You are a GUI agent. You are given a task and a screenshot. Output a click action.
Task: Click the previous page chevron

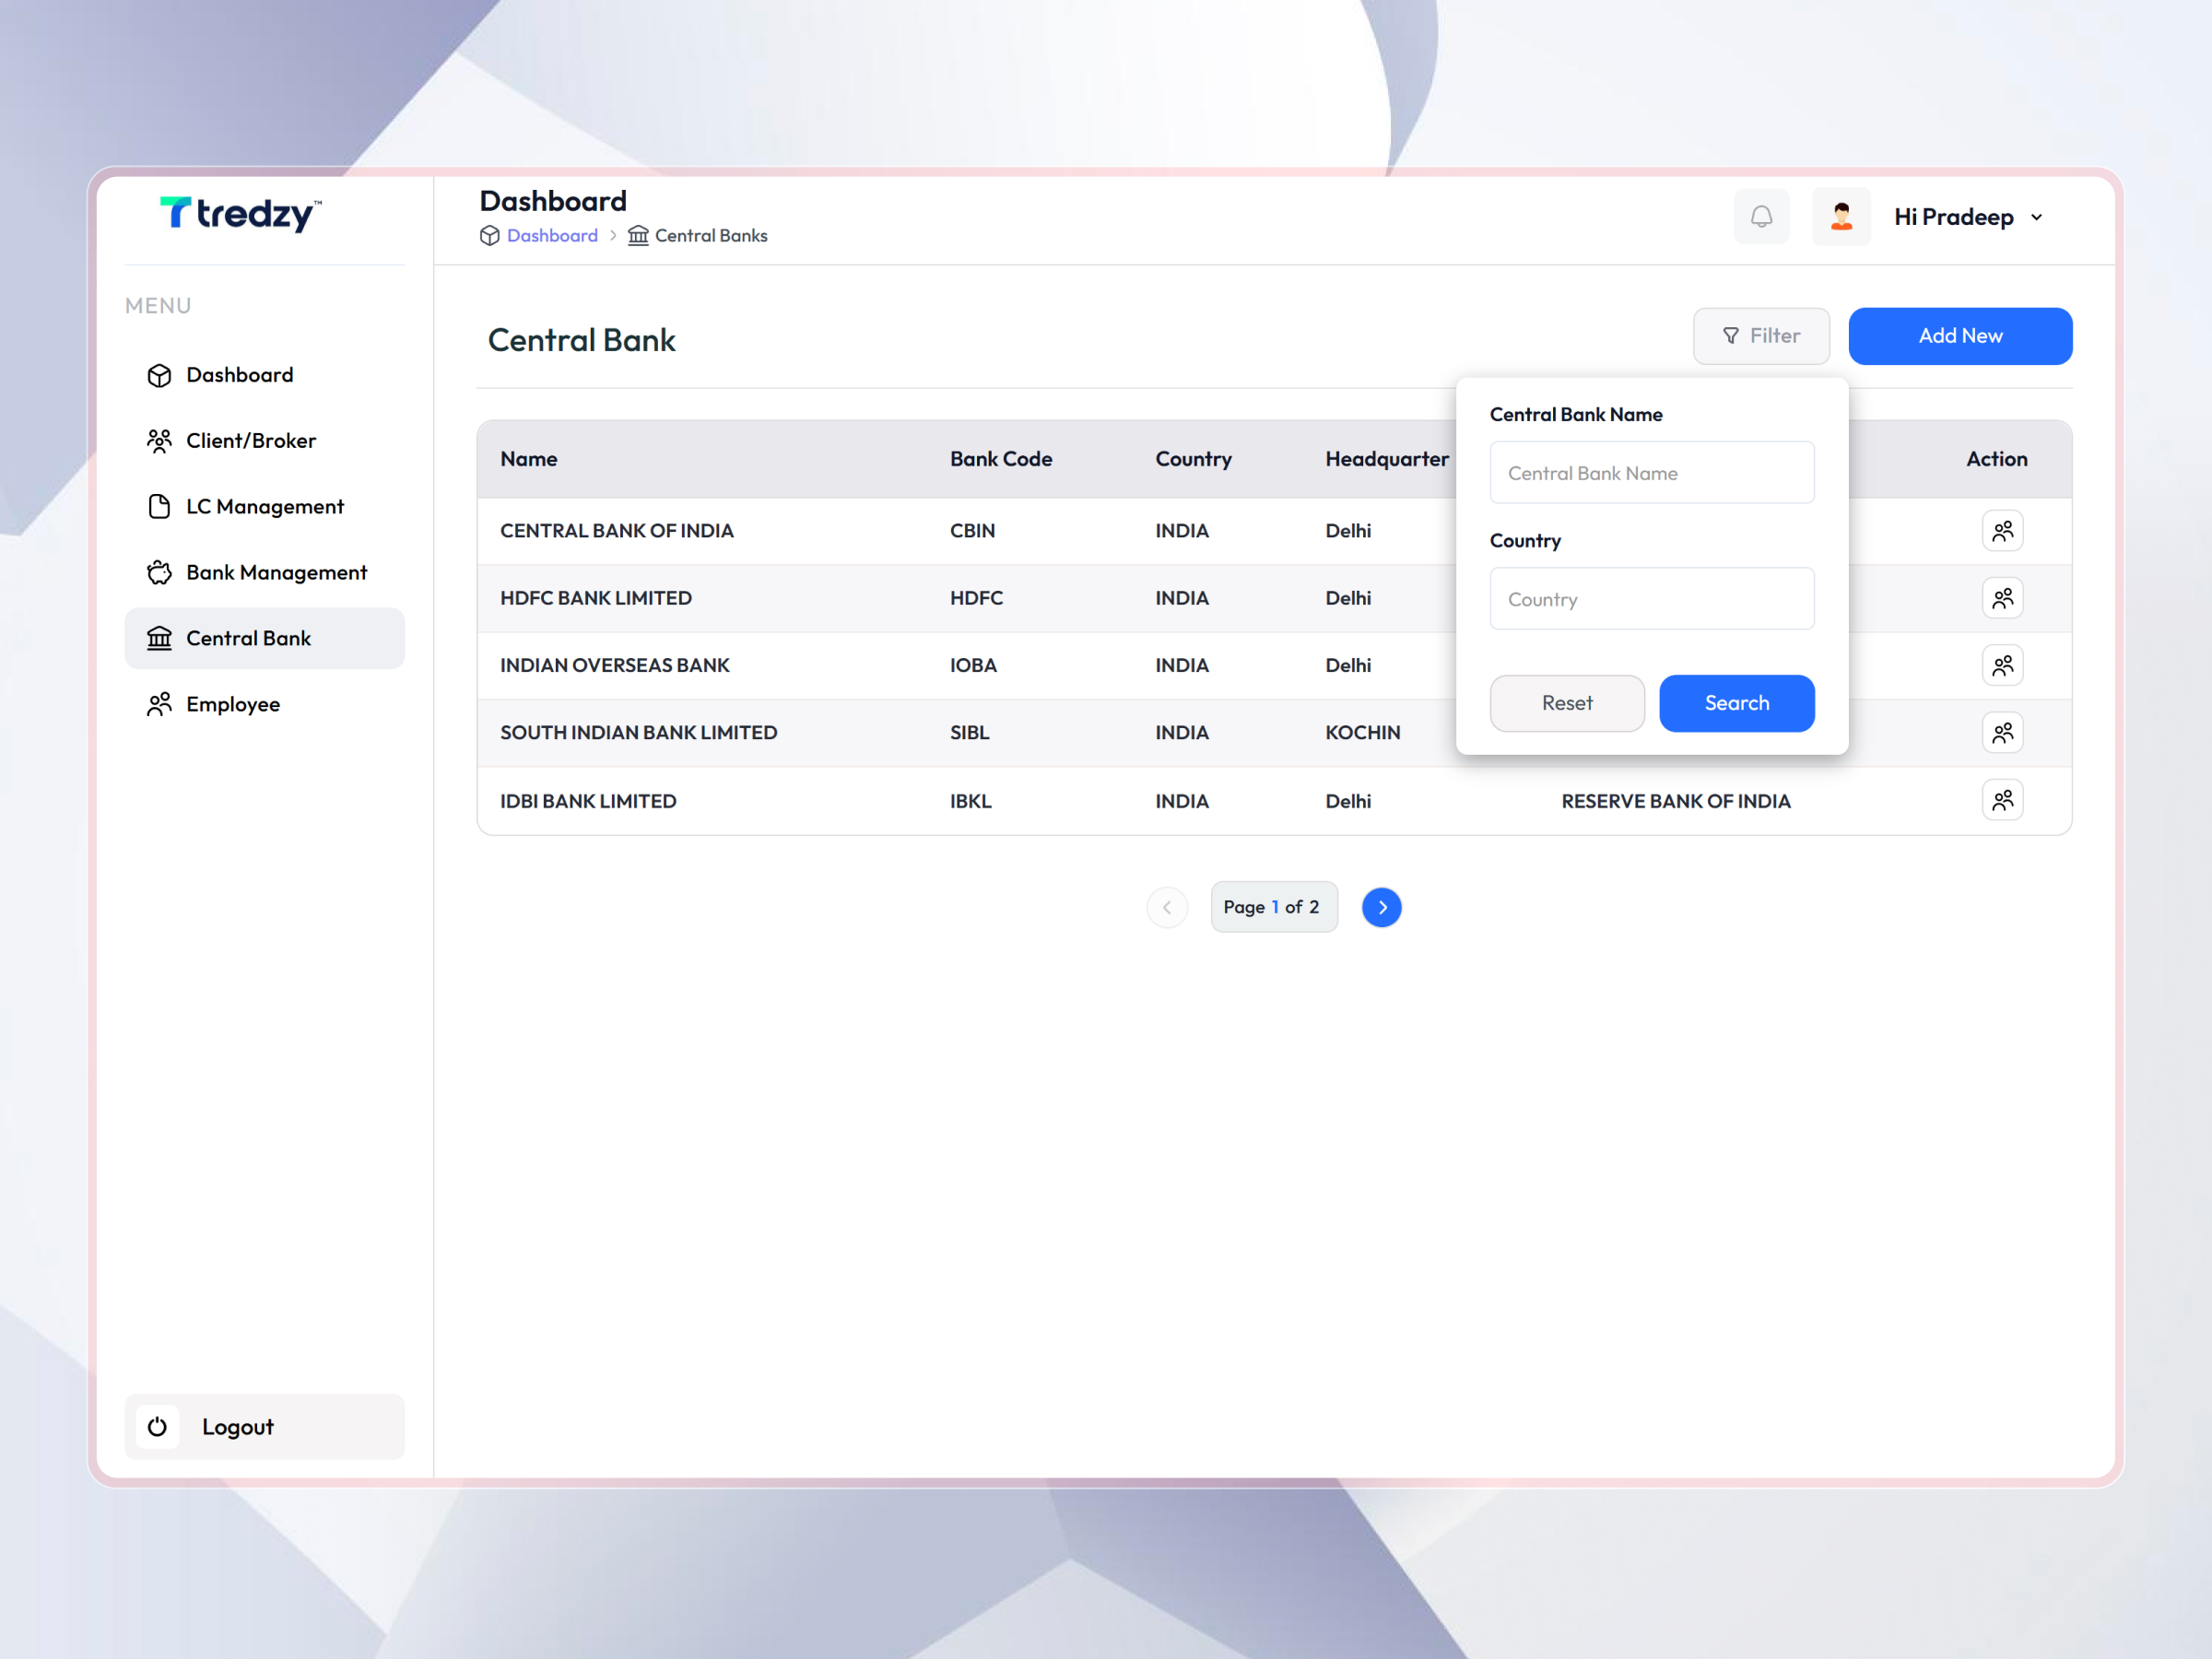(1167, 907)
